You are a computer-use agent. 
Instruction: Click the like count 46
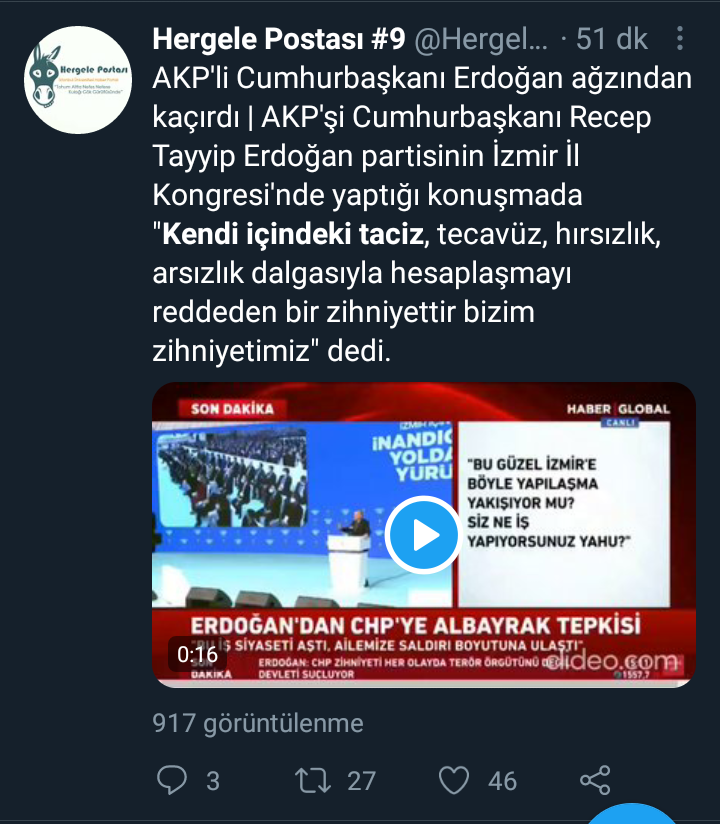click(502, 781)
